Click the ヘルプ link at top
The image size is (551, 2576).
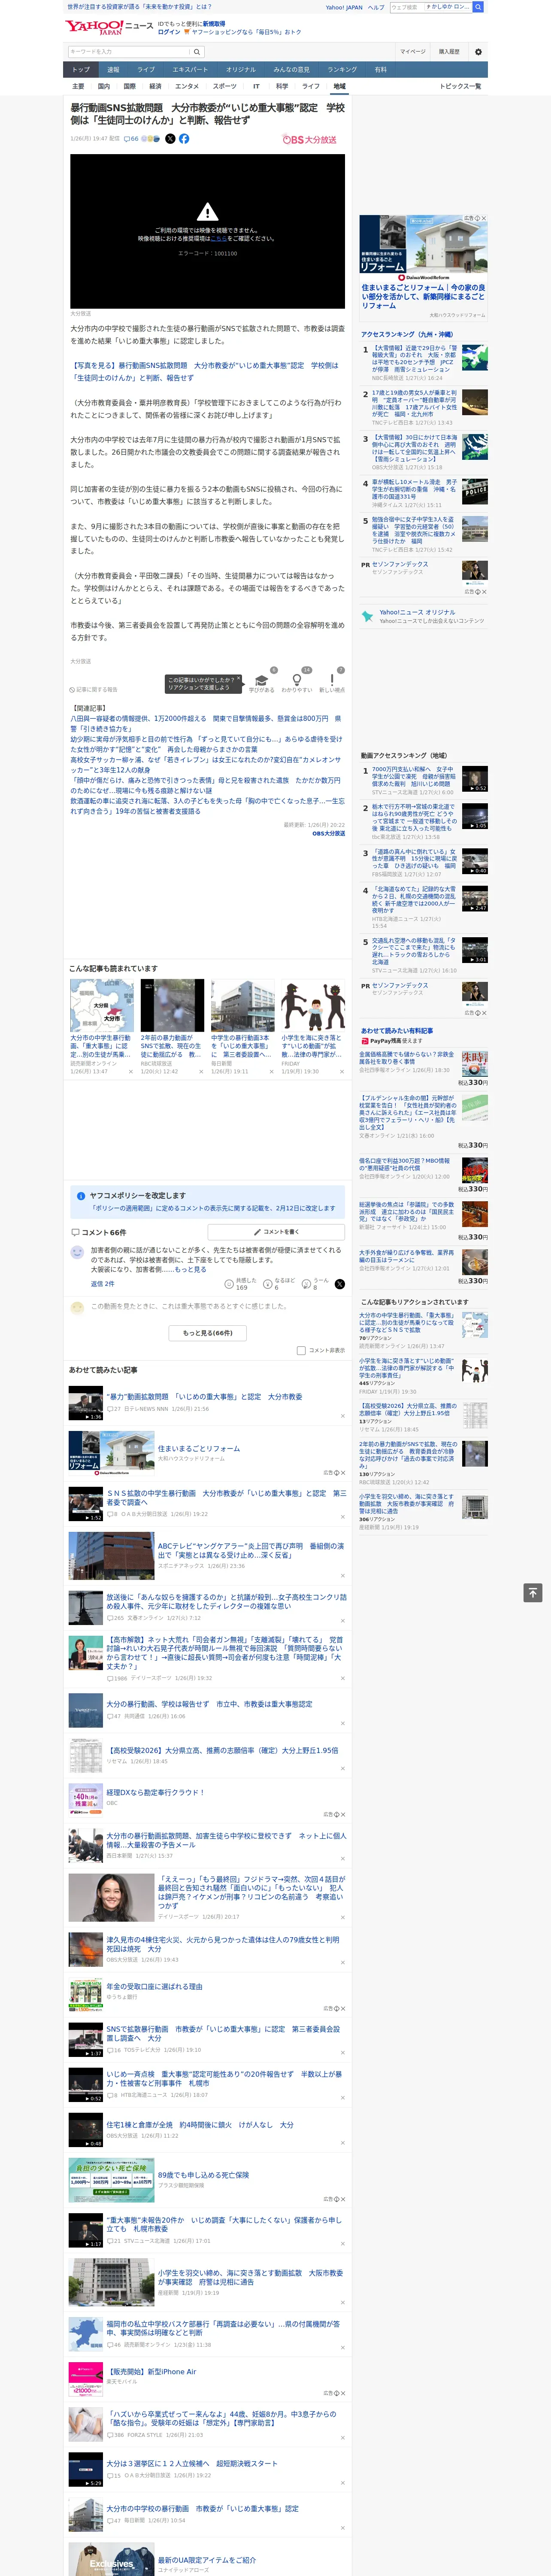pyautogui.click(x=376, y=7)
